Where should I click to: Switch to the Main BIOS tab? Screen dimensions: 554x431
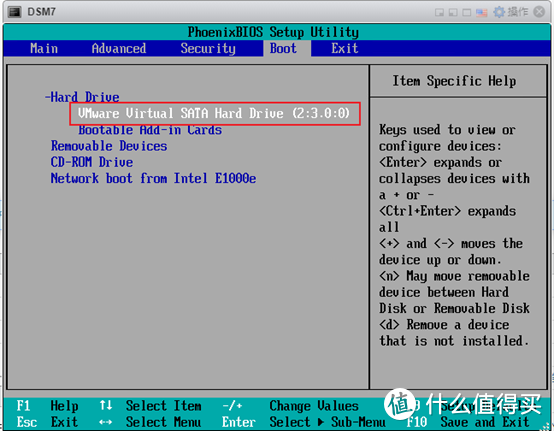(x=44, y=48)
